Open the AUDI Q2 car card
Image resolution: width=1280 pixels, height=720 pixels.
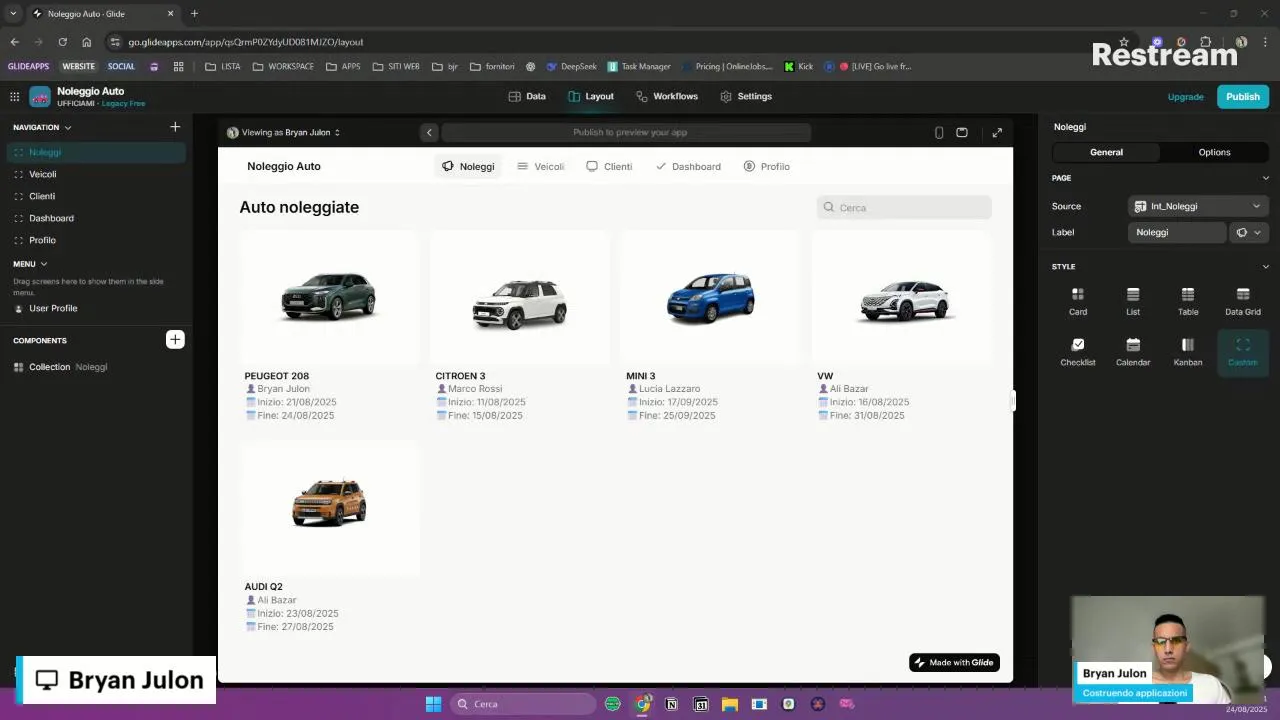pyautogui.click(x=329, y=538)
